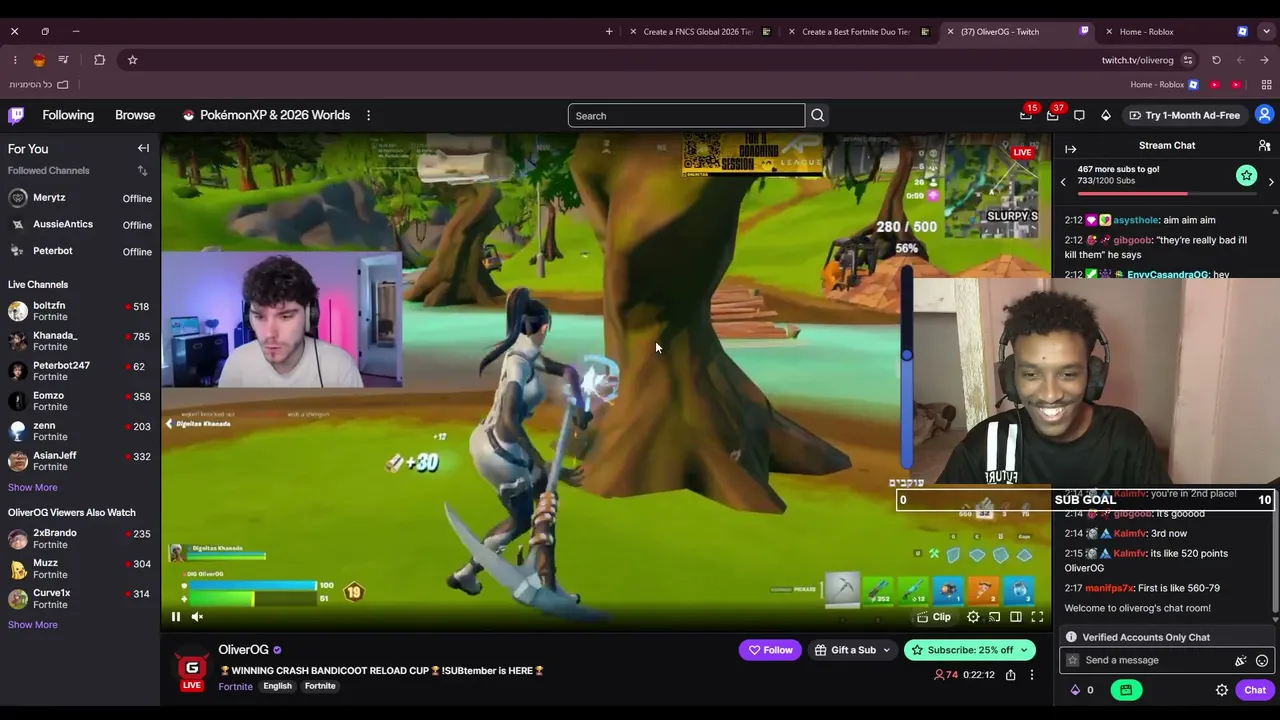Click the green sub goal star icon
The width and height of the screenshot is (1280, 720).
[1246, 176]
